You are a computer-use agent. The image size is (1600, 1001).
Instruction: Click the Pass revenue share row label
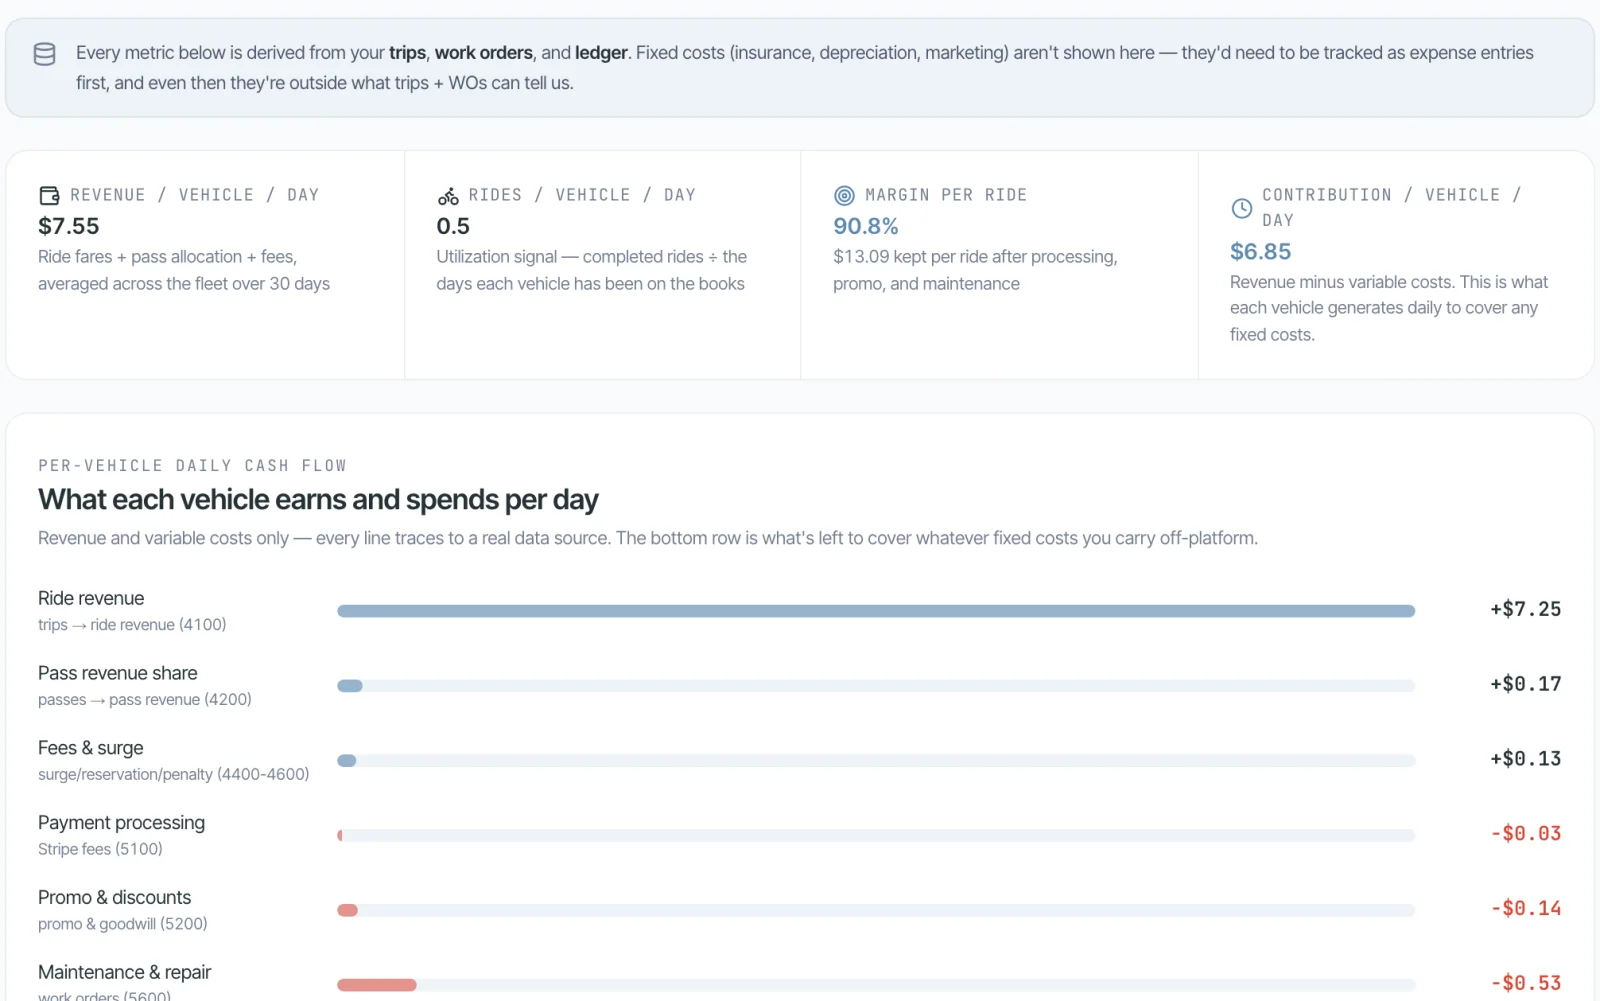[118, 674]
